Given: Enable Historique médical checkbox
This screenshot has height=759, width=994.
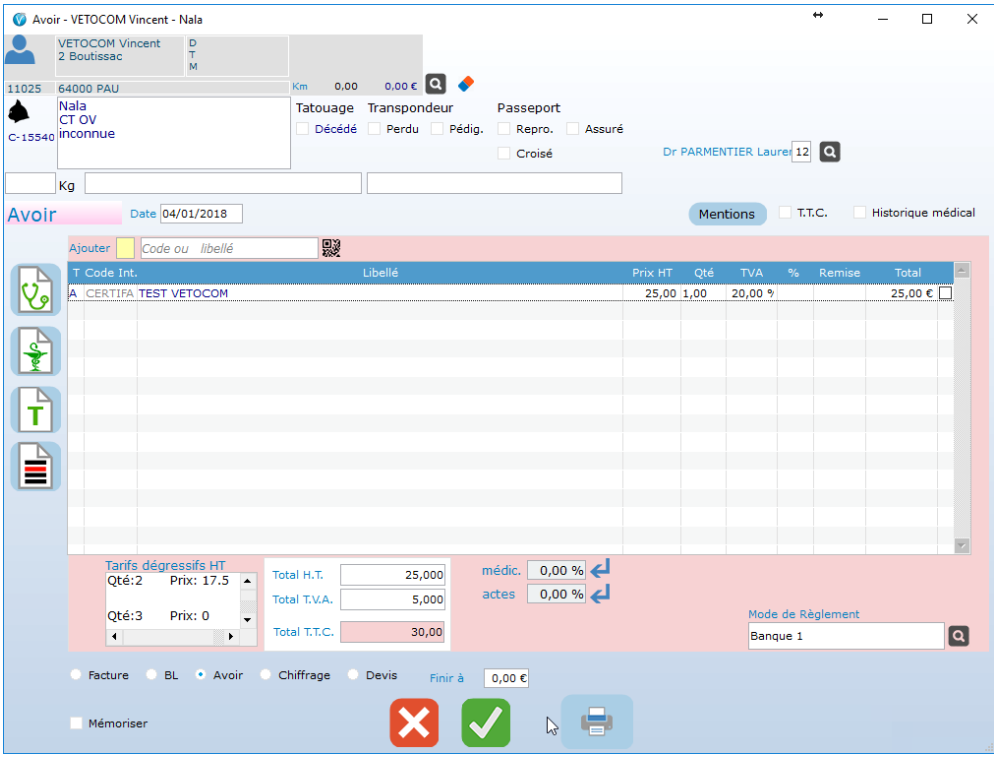Looking at the screenshot, I should pos(860,212).
